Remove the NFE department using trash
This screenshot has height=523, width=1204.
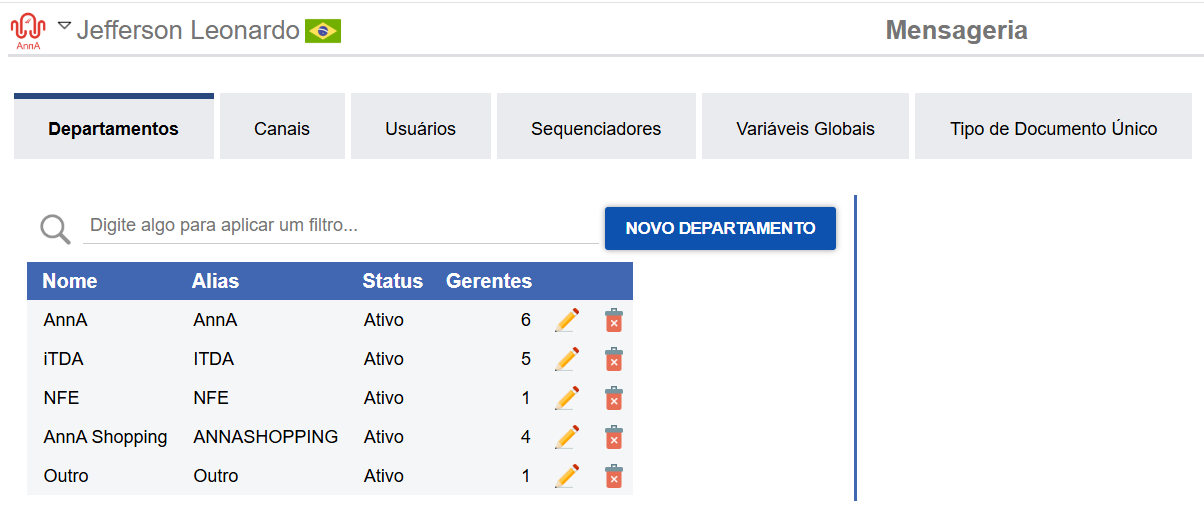tap(614, 398)
